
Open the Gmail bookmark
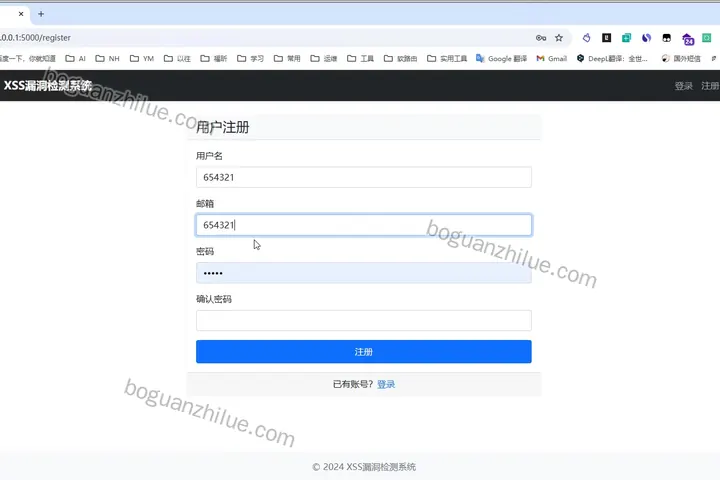[x=551, y=58]
